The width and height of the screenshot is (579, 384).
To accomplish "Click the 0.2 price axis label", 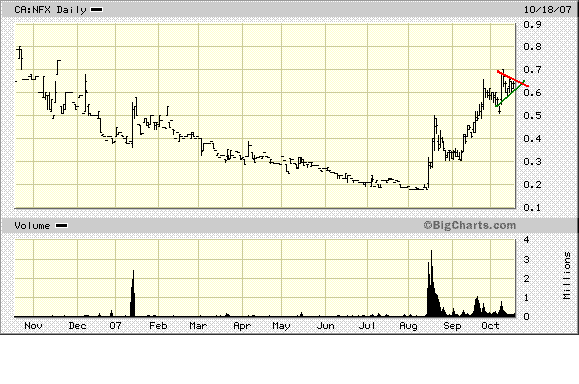I will coord(532,184).
